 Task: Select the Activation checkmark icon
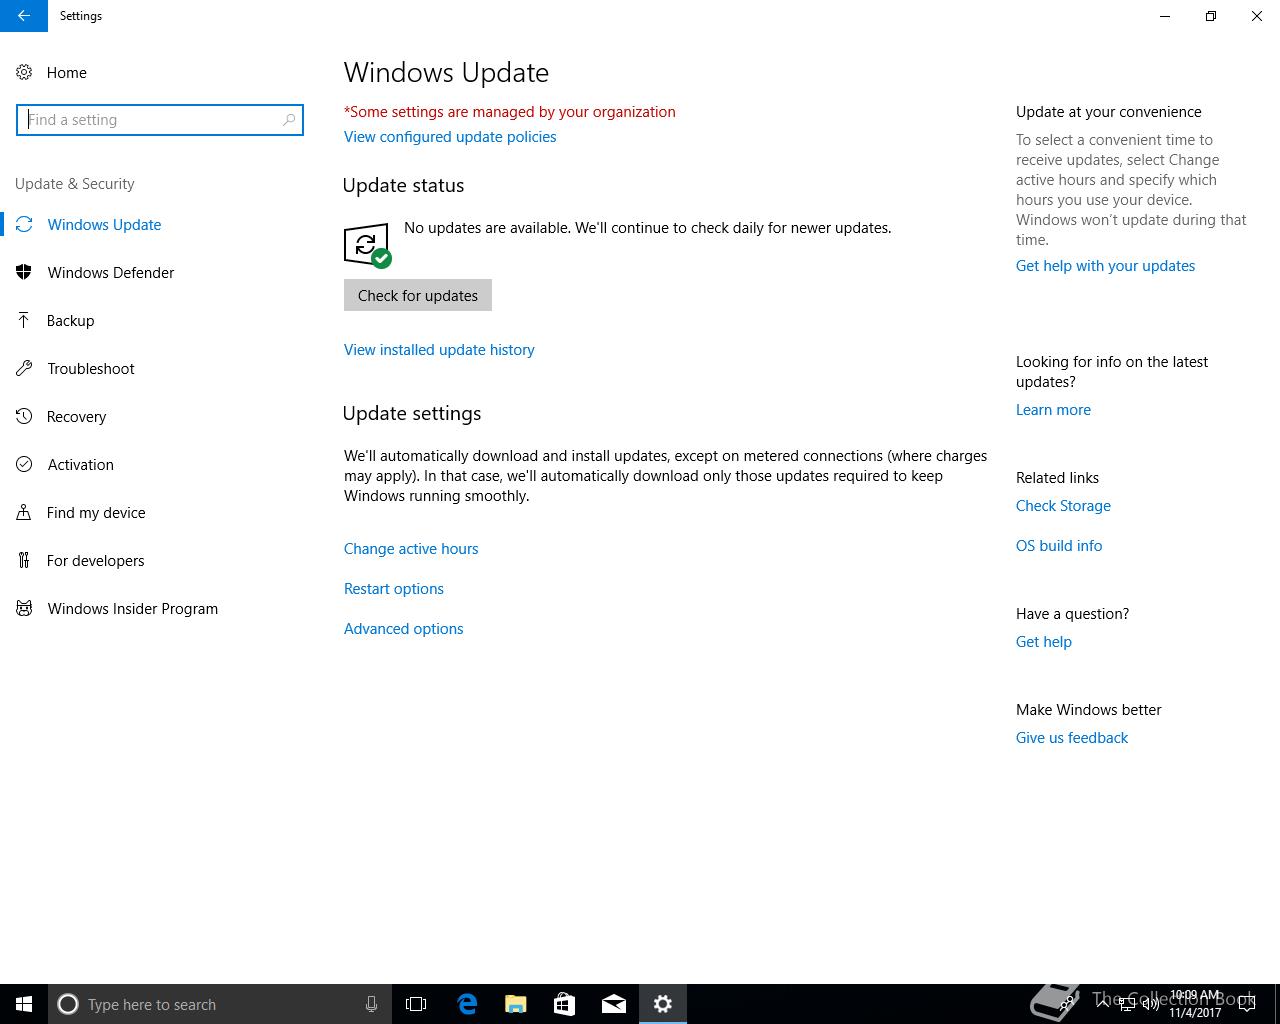click(x=24, y=465)
